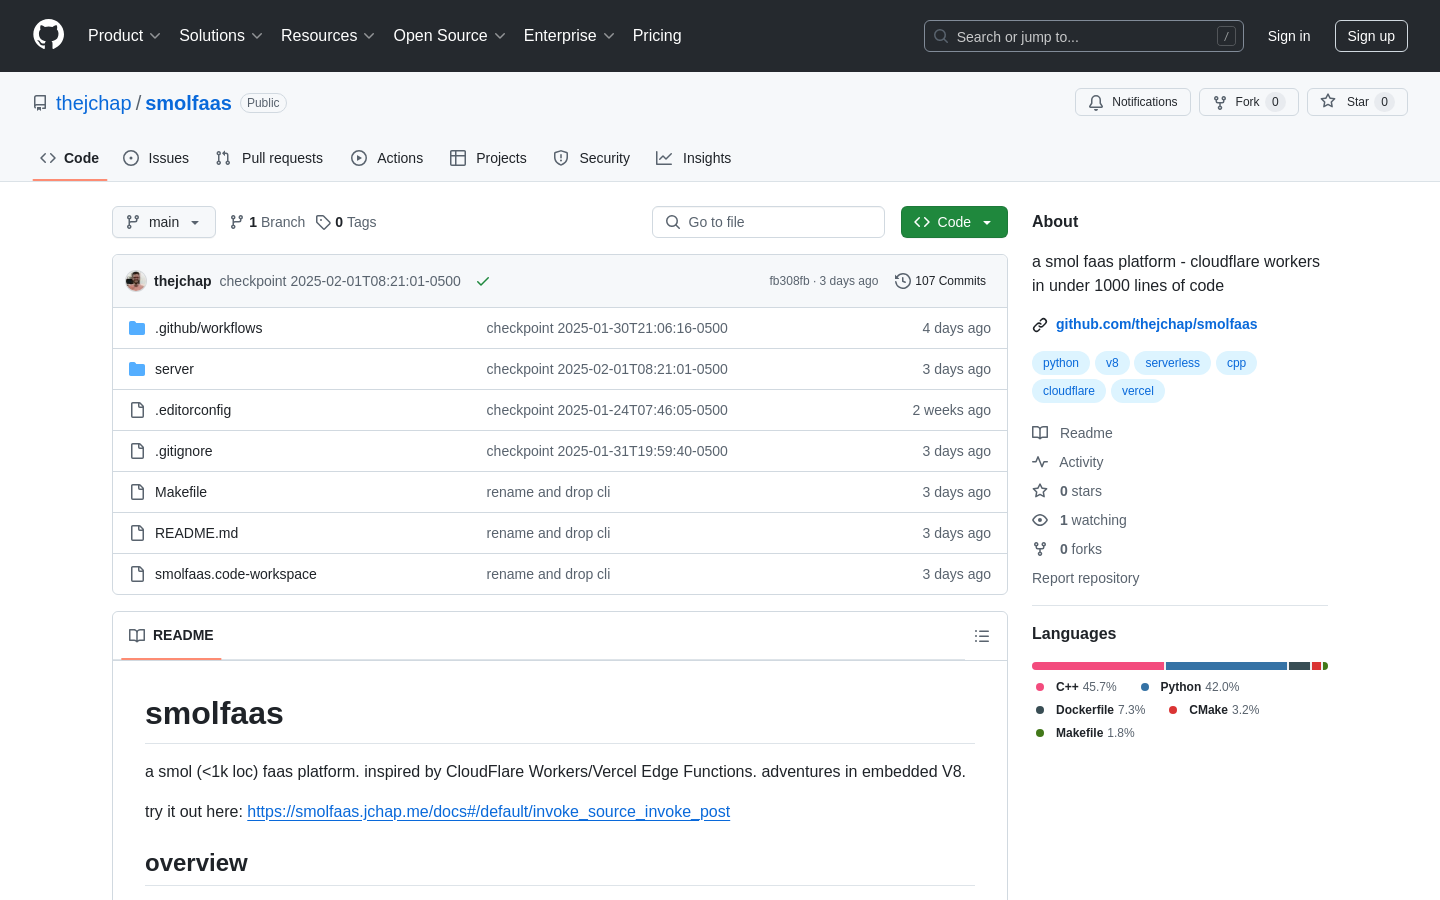
Task: Open the smolfaas.jchap.me docs link
Action: pyautogui.click(x=488, y=812)
